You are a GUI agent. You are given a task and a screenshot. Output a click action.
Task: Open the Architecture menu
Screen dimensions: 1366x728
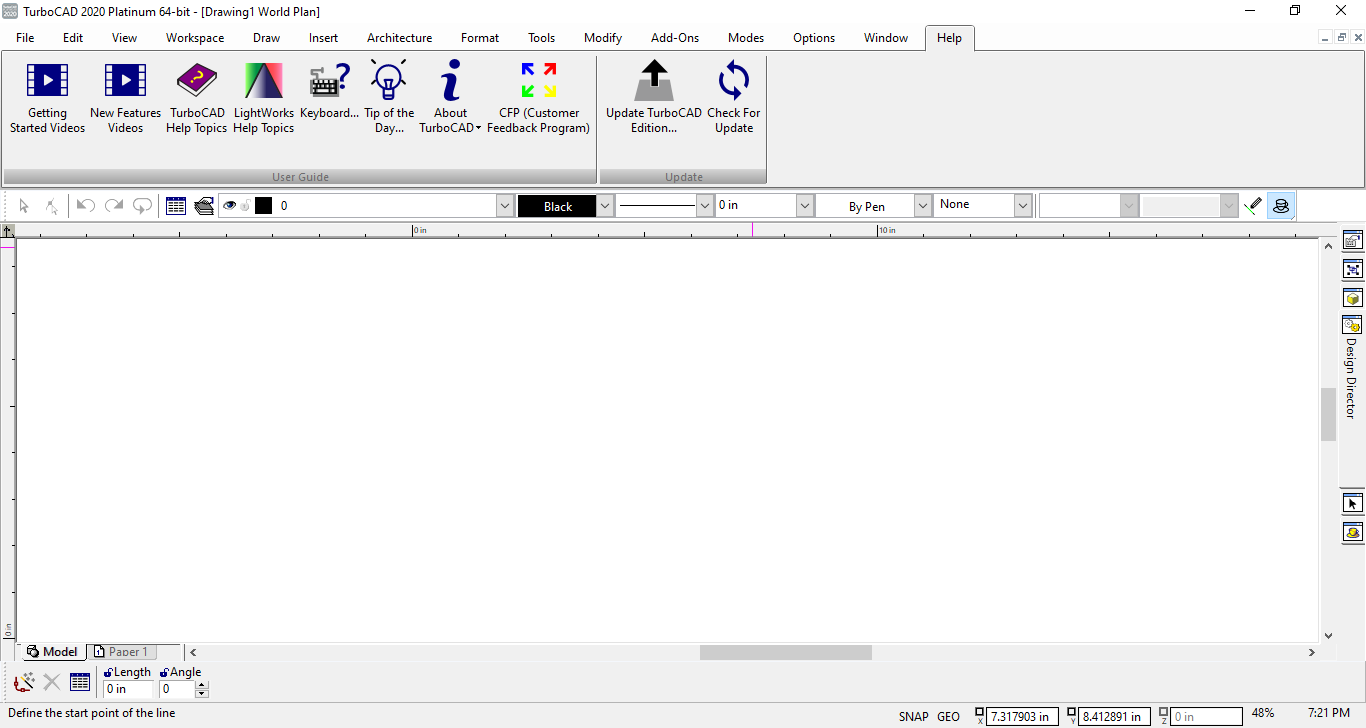(400, 38)
